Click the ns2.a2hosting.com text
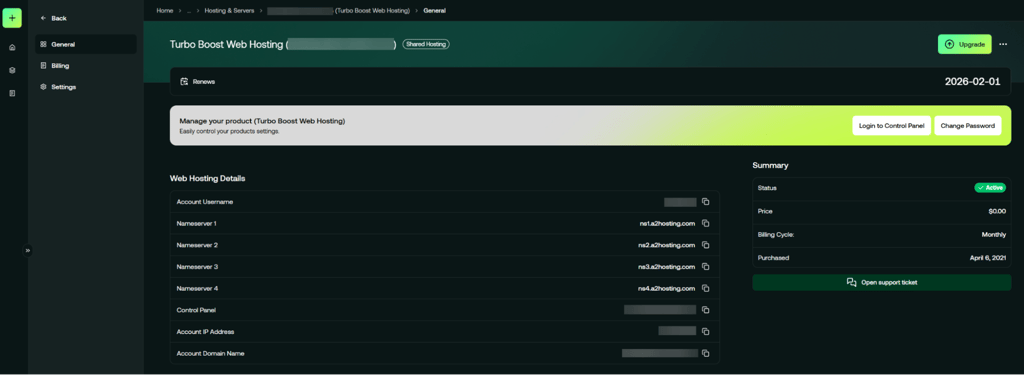The image size is (1024, 375). 667,245
